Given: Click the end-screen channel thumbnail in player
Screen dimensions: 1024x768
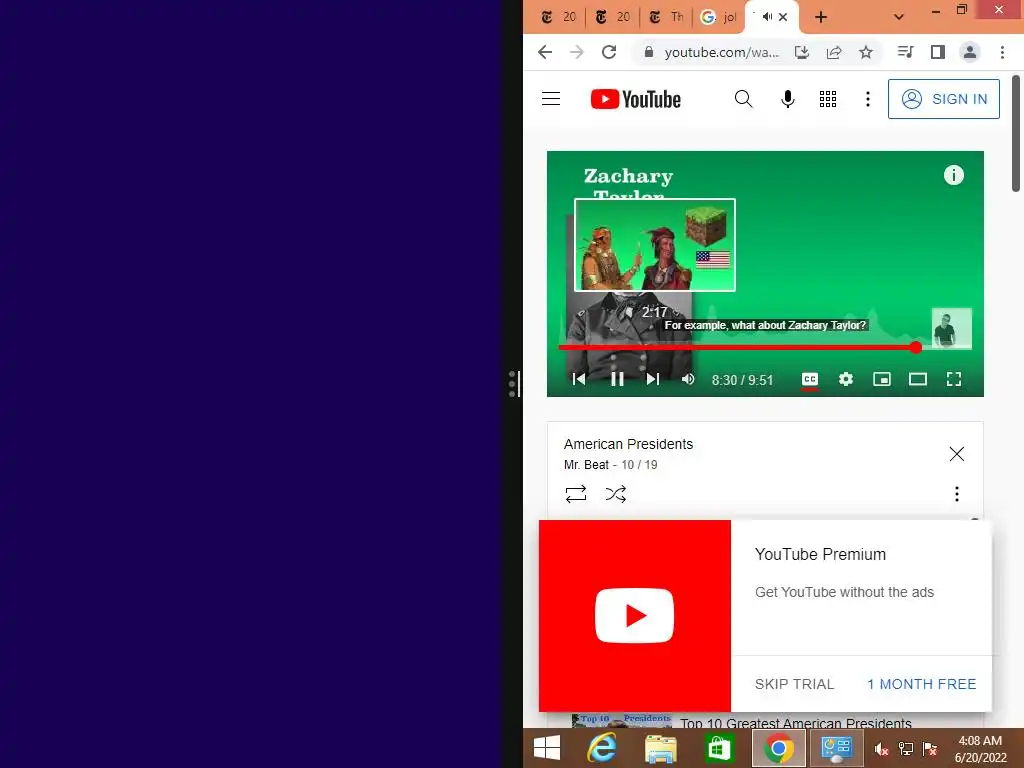Looking at the screenshot, I should (x=951, y=328).
